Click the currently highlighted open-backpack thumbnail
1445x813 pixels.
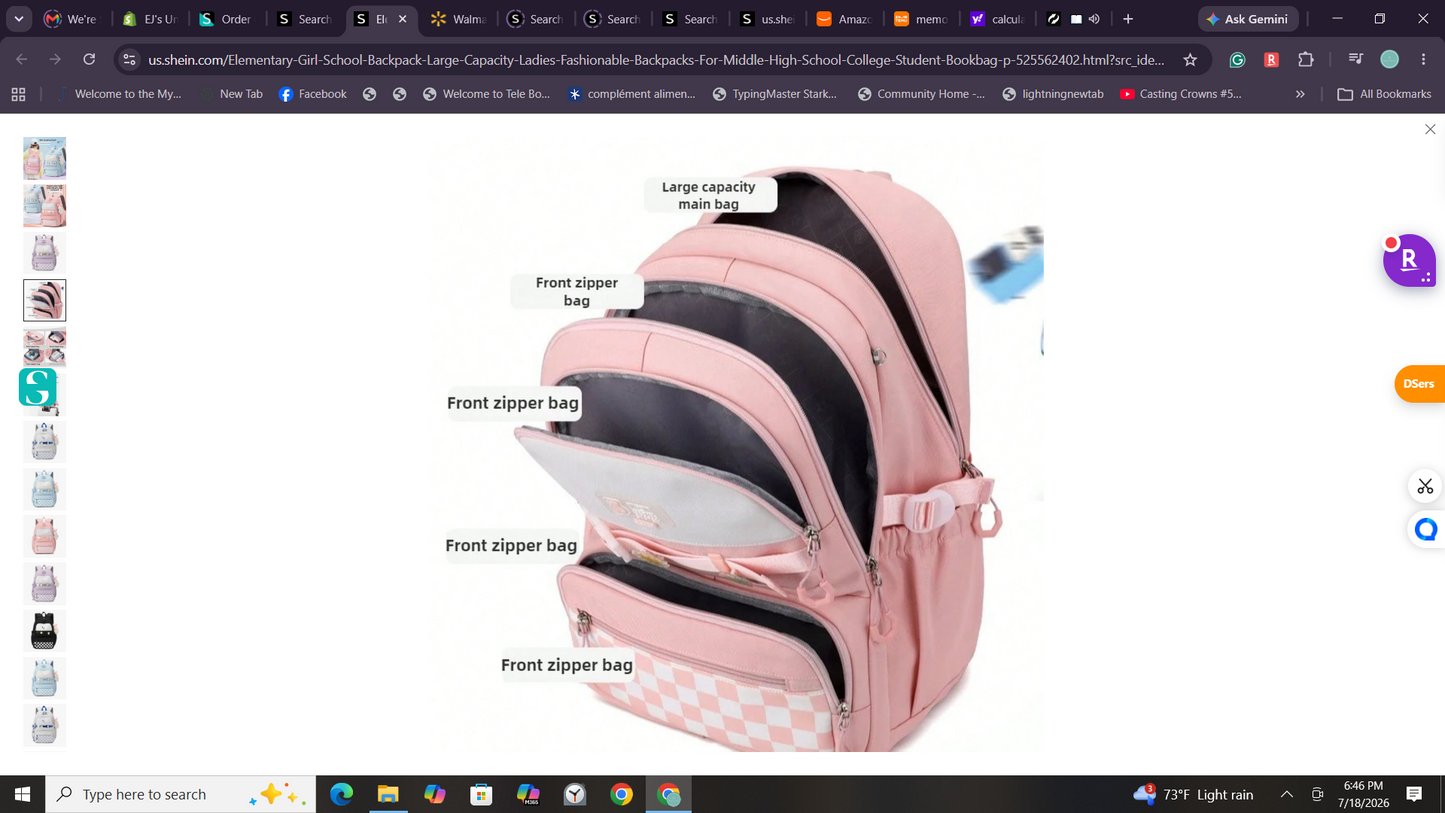pyautogui.click(x=44, y=300)
